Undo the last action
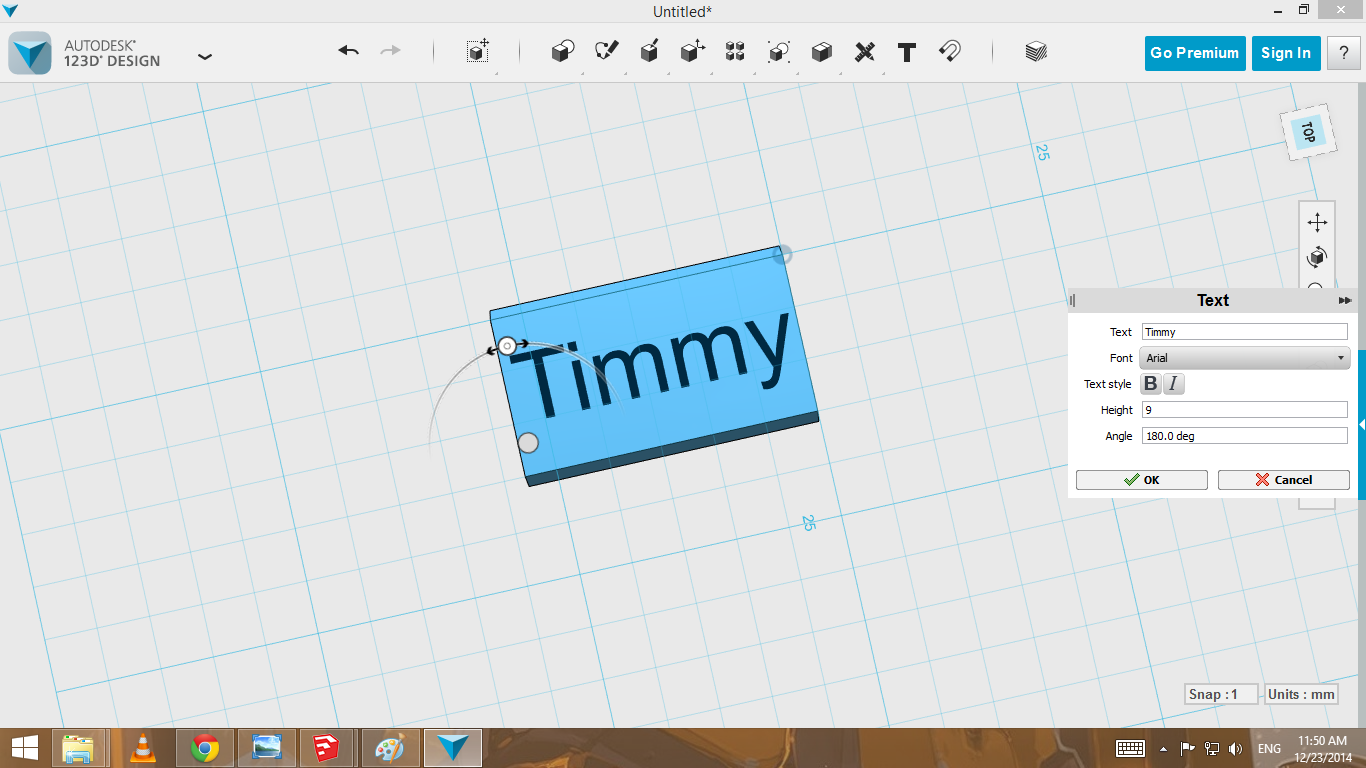Image resolution: width=1366 pixels, height=768 pixels. tap(348, 51)
